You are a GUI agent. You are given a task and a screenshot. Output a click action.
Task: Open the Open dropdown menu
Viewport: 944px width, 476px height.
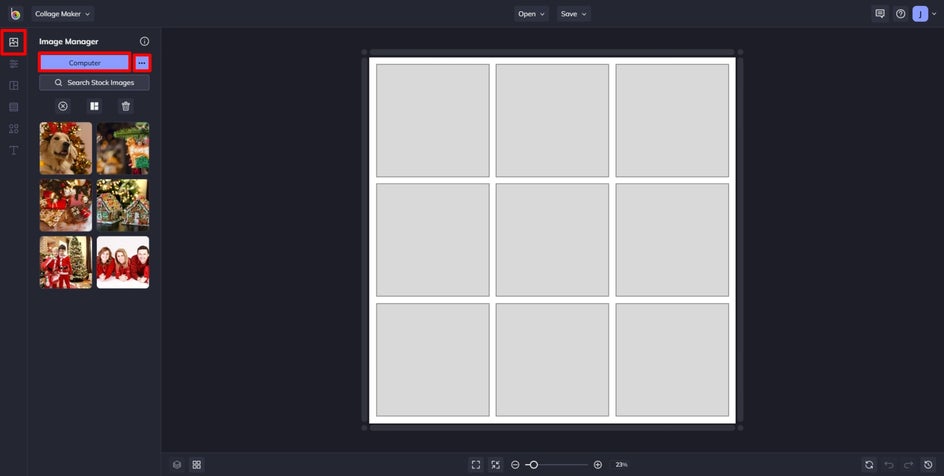coord(531,14)
